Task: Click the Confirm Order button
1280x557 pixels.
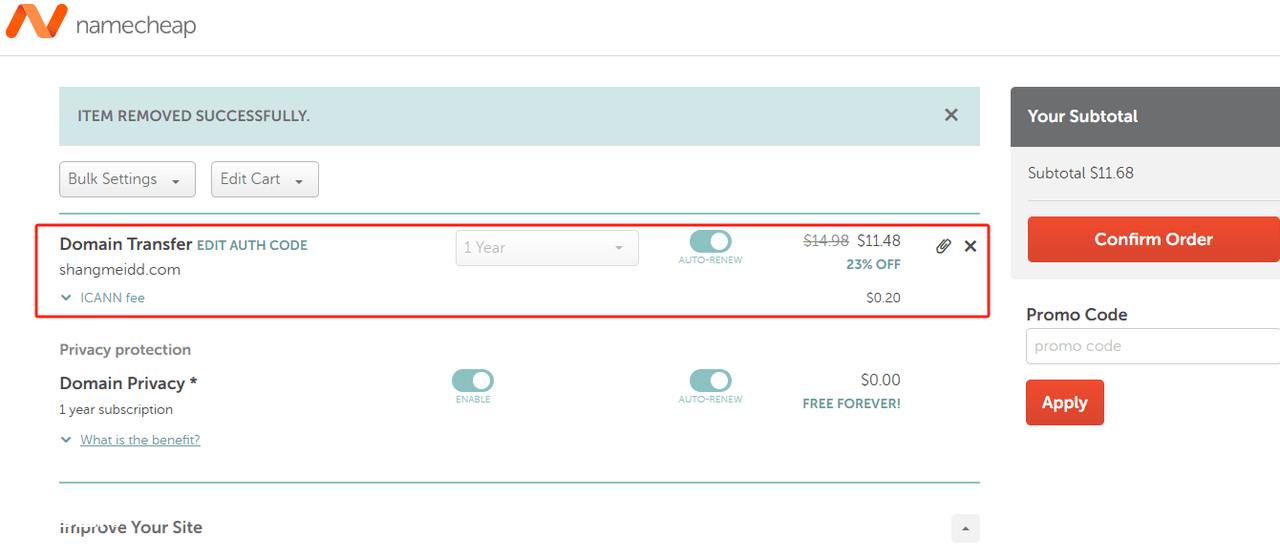Action: click(x=1154, y=239)
